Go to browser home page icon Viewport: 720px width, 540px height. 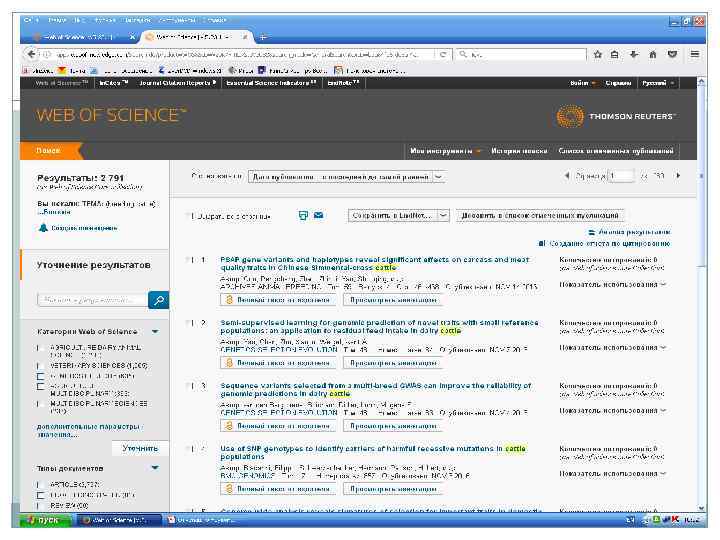coord(652,54)
